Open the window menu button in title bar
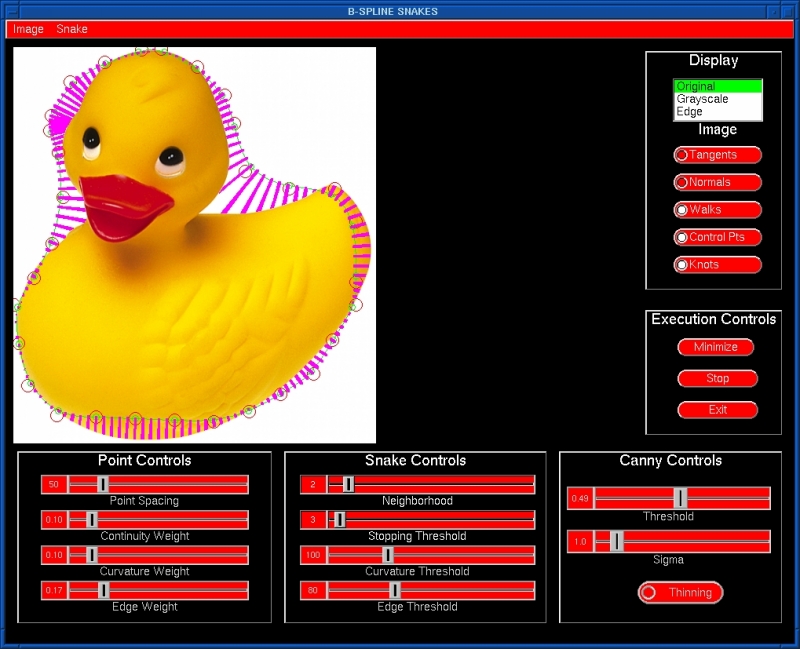The width and height of the screenshot is (800, 649). click(11, 11)
